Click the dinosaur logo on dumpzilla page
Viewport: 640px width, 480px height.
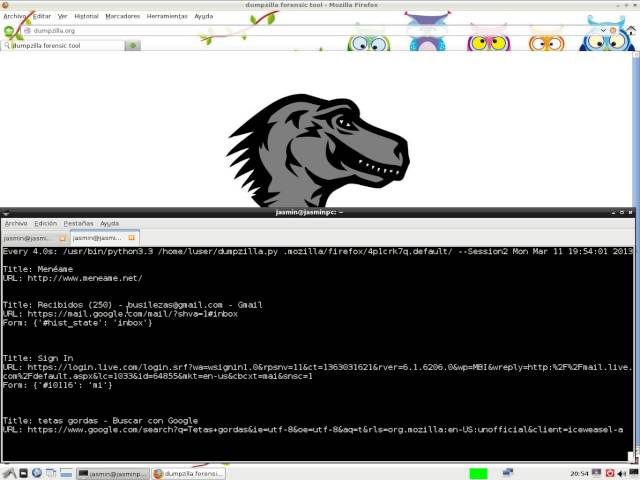[x=318, y=151]
